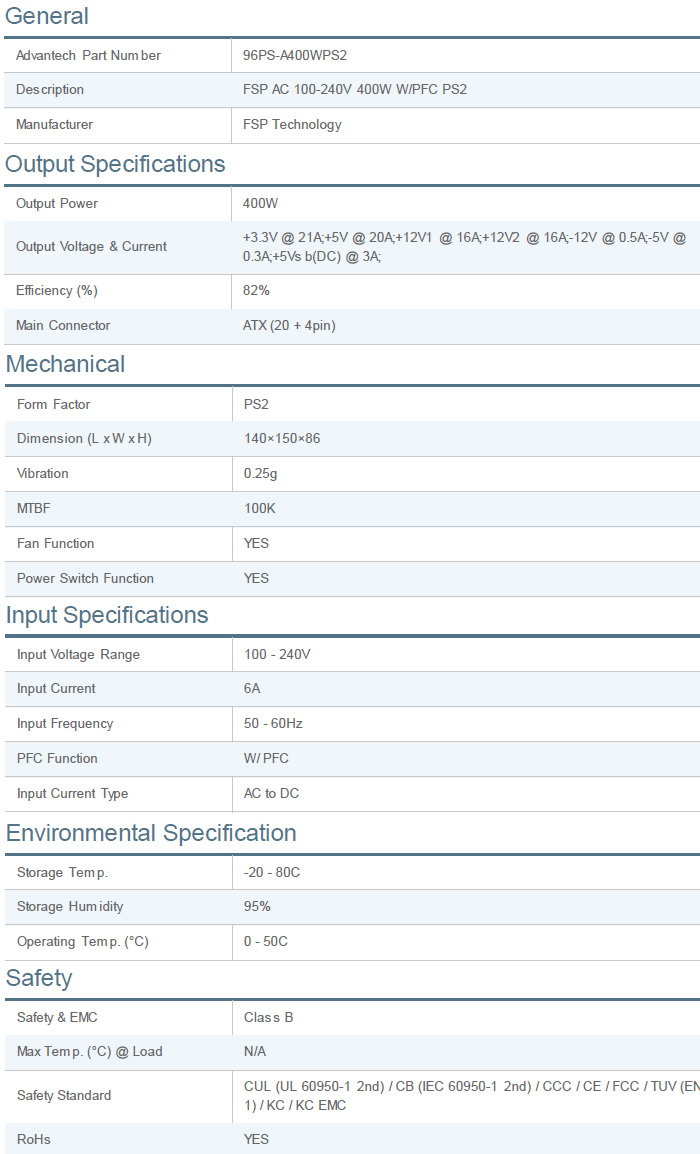
Task: Click the Output Power 400W value
Action: [261, 203]
